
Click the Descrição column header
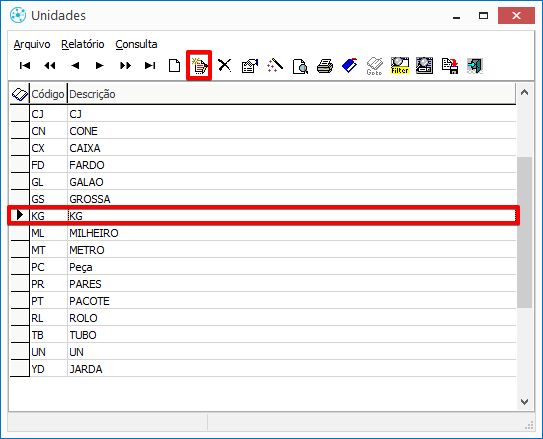tap(92, 94)
